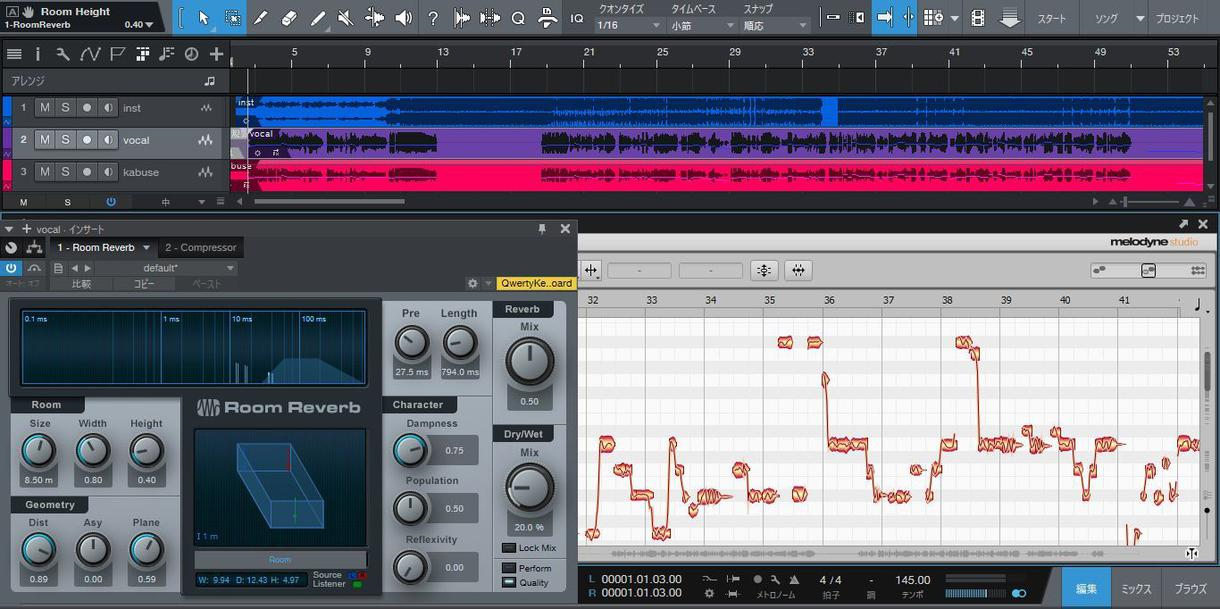This screenshot has height=609, width=1220.
Task: Open the ブラウズ (Browse) tab
Action: pos(1190,589)
